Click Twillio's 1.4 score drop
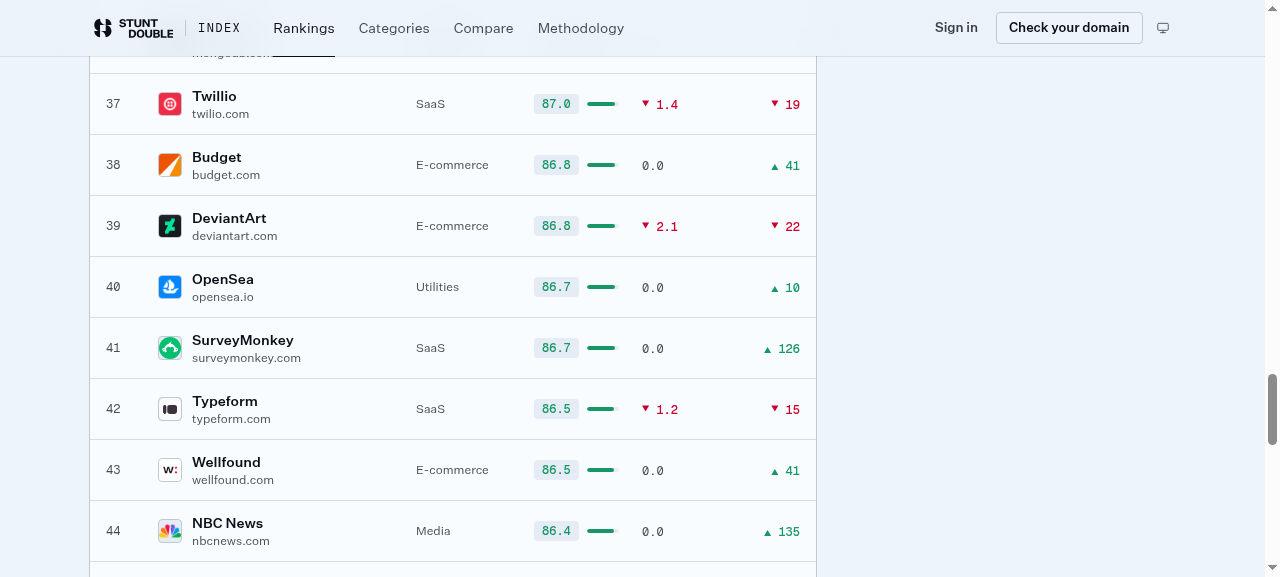Image resolution: width=1280 pixels, height=577 pixels. click(660, 104)
